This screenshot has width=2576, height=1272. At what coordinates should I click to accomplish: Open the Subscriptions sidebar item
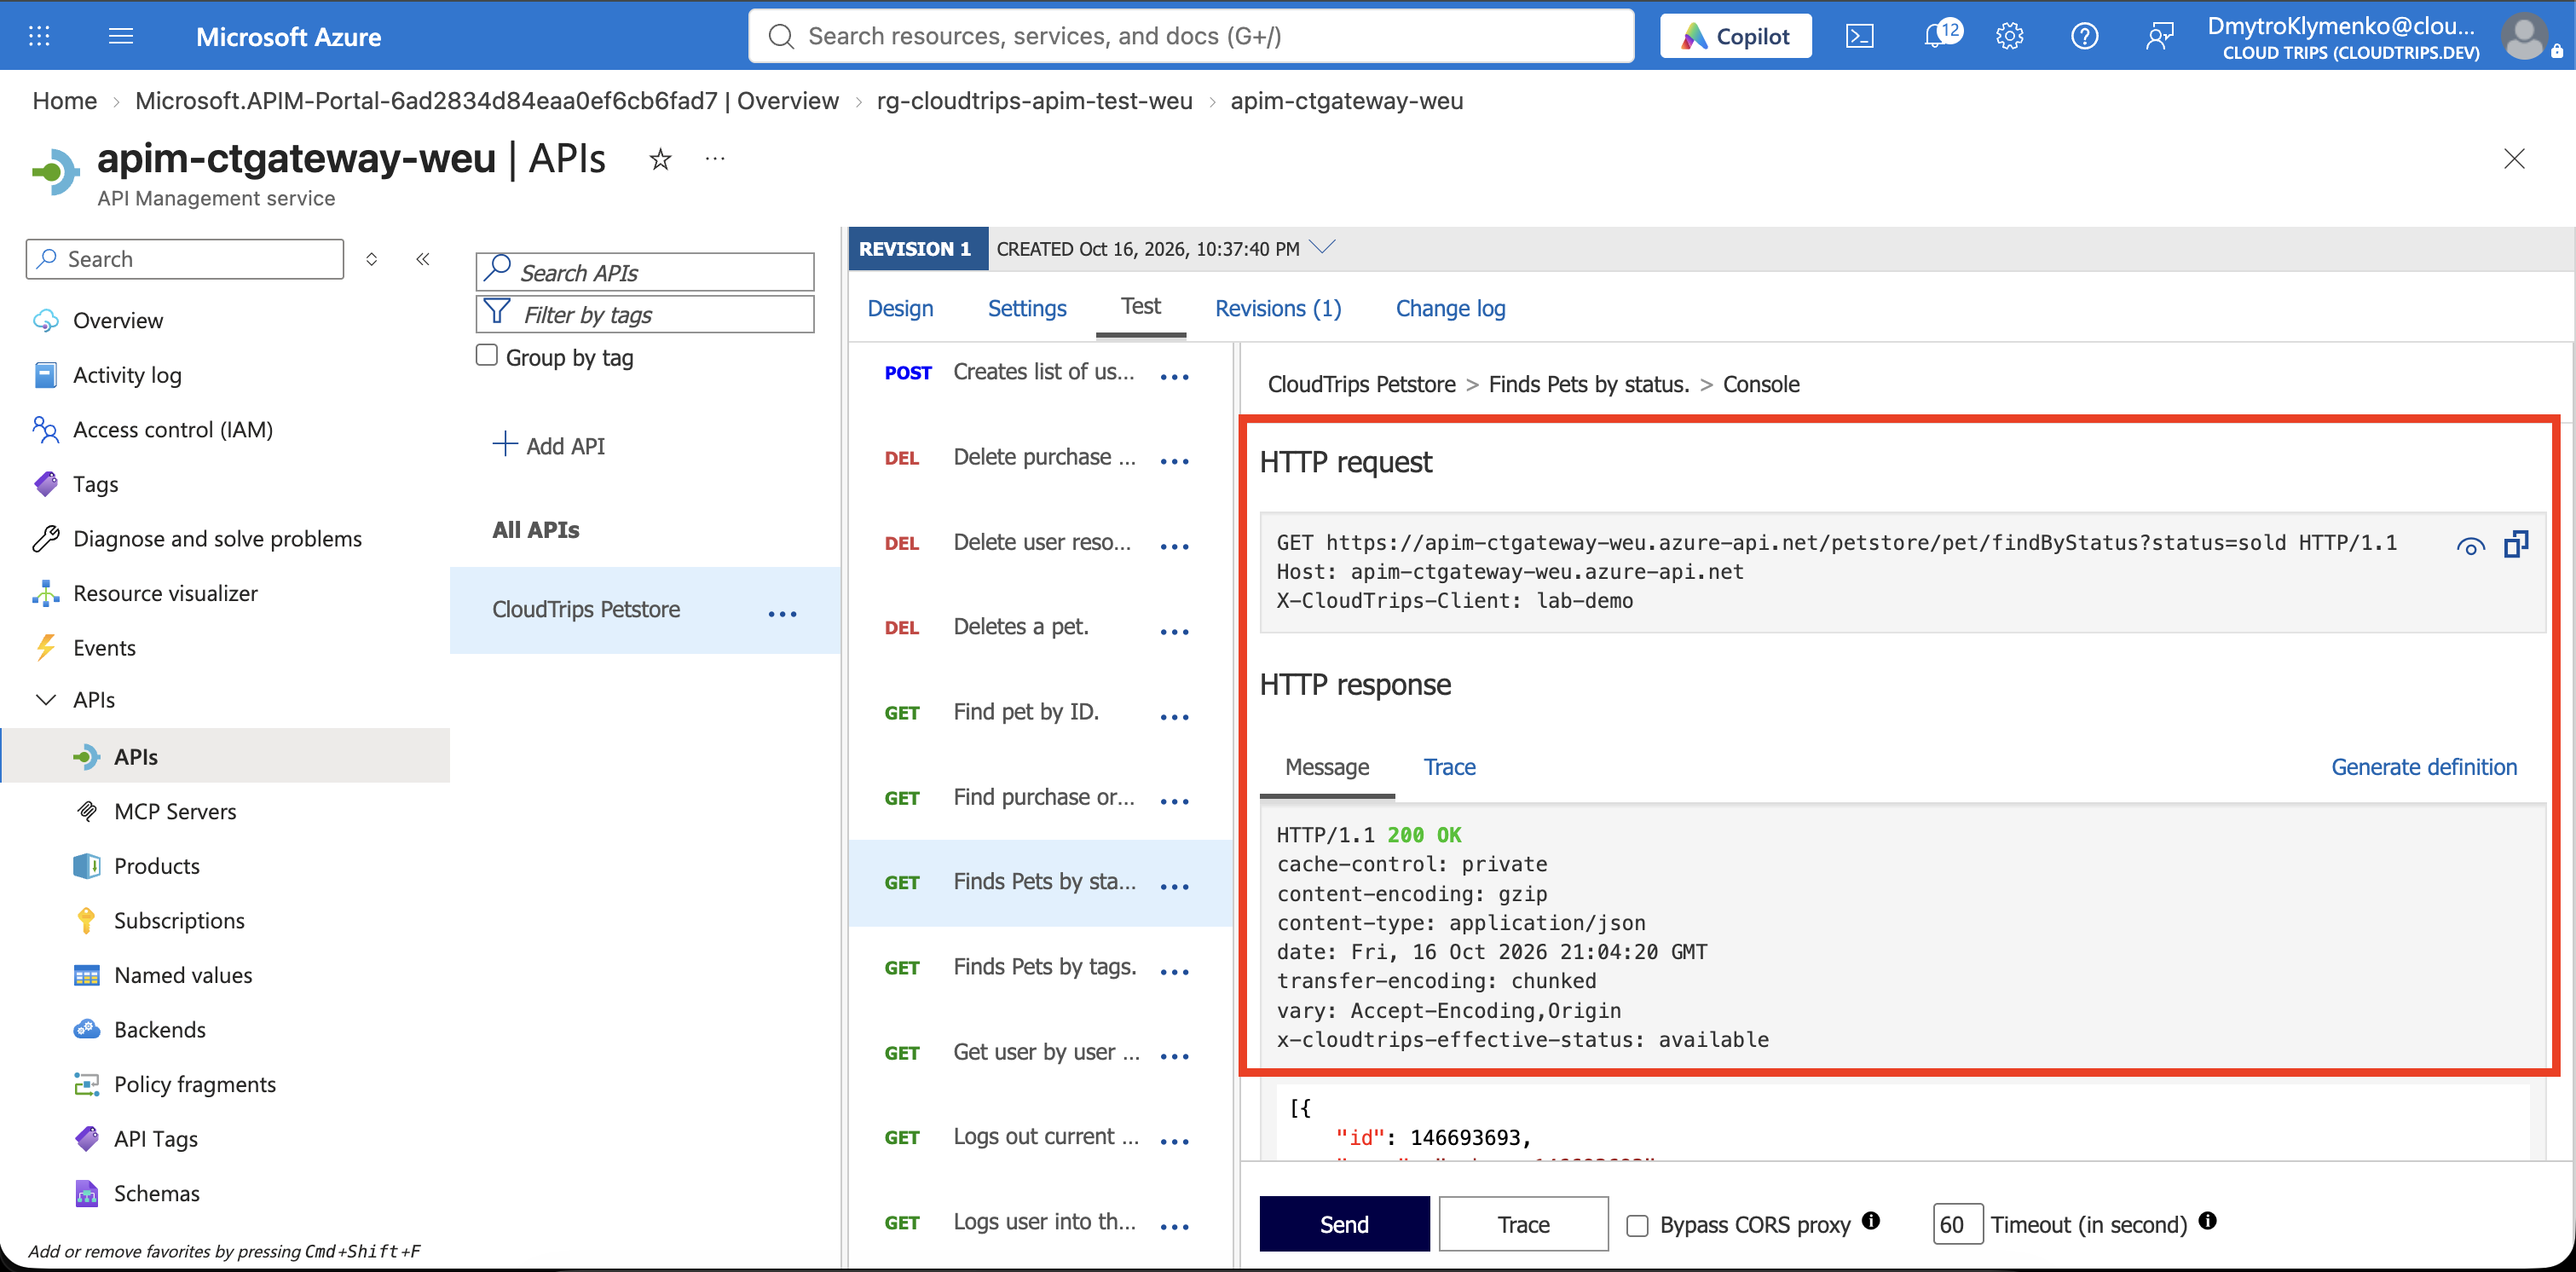tap(179, 920)
